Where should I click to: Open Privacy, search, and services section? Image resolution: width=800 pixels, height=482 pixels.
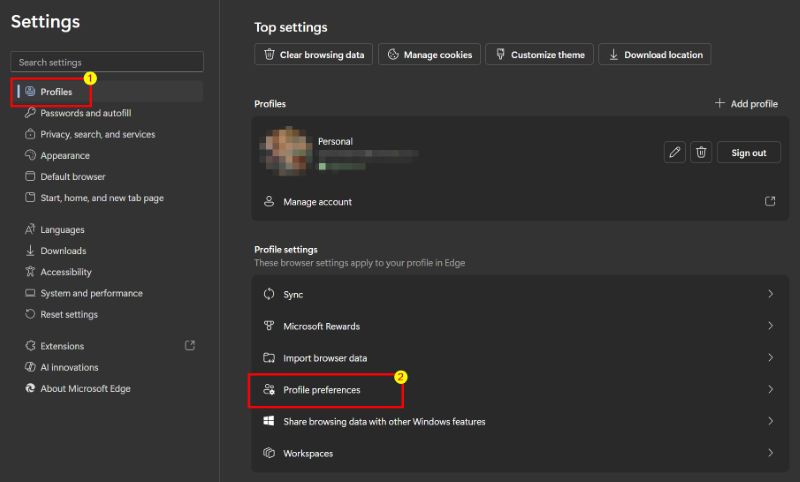[x=97, y=134]
